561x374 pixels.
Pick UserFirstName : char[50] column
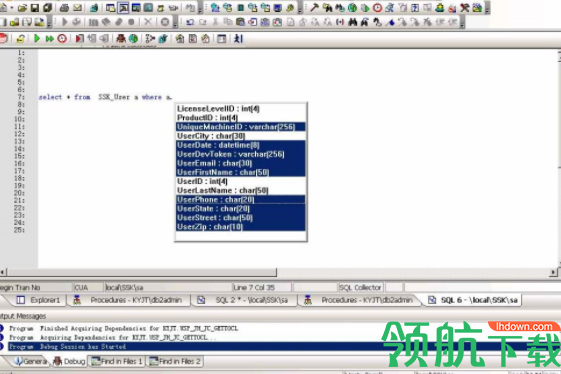240,172
